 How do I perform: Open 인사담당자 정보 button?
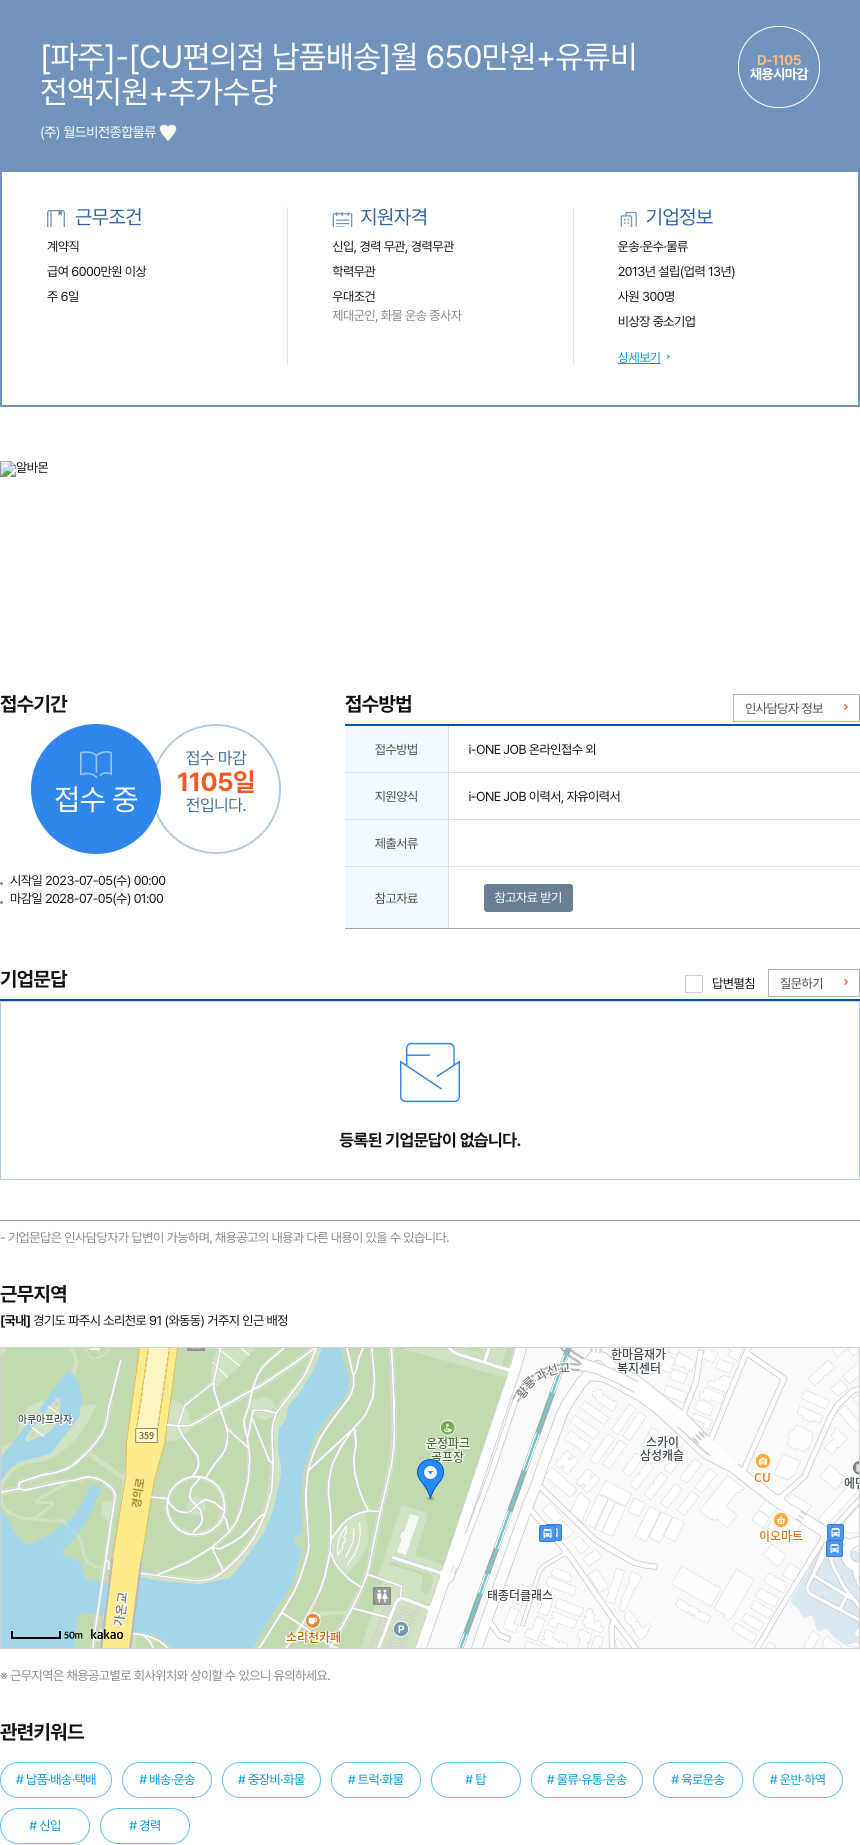point(796,708)
